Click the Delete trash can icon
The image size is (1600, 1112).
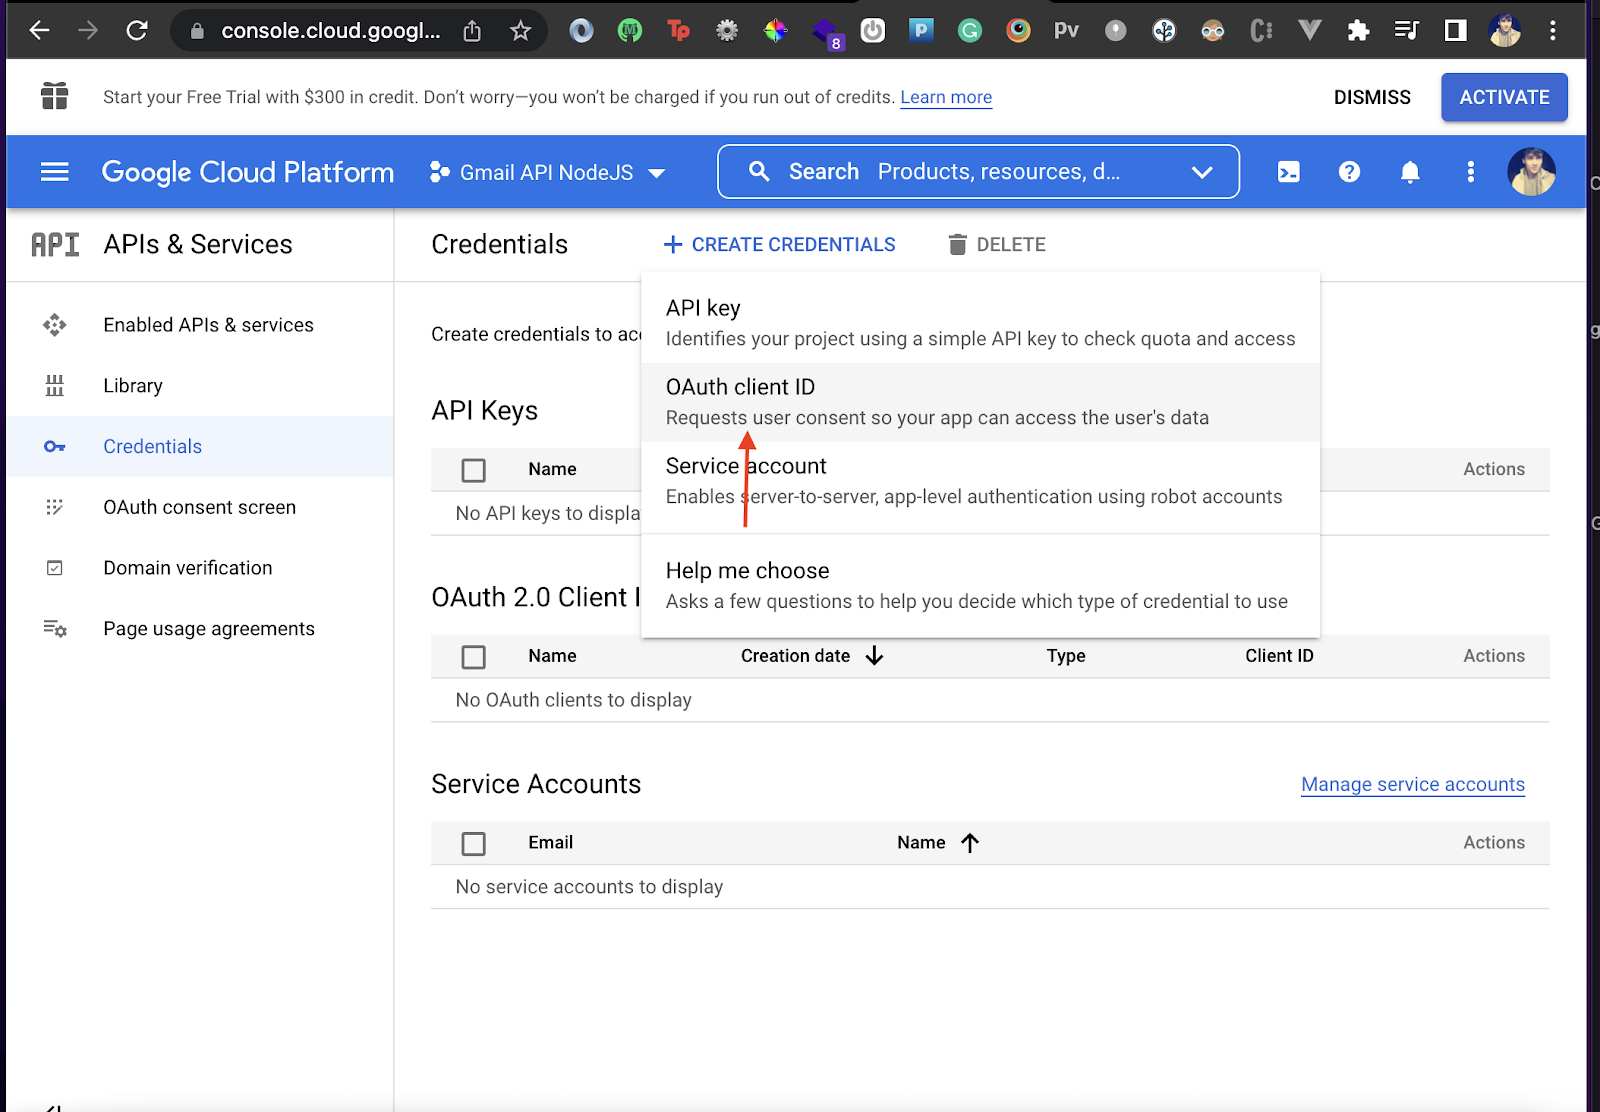tap(957, 244)
